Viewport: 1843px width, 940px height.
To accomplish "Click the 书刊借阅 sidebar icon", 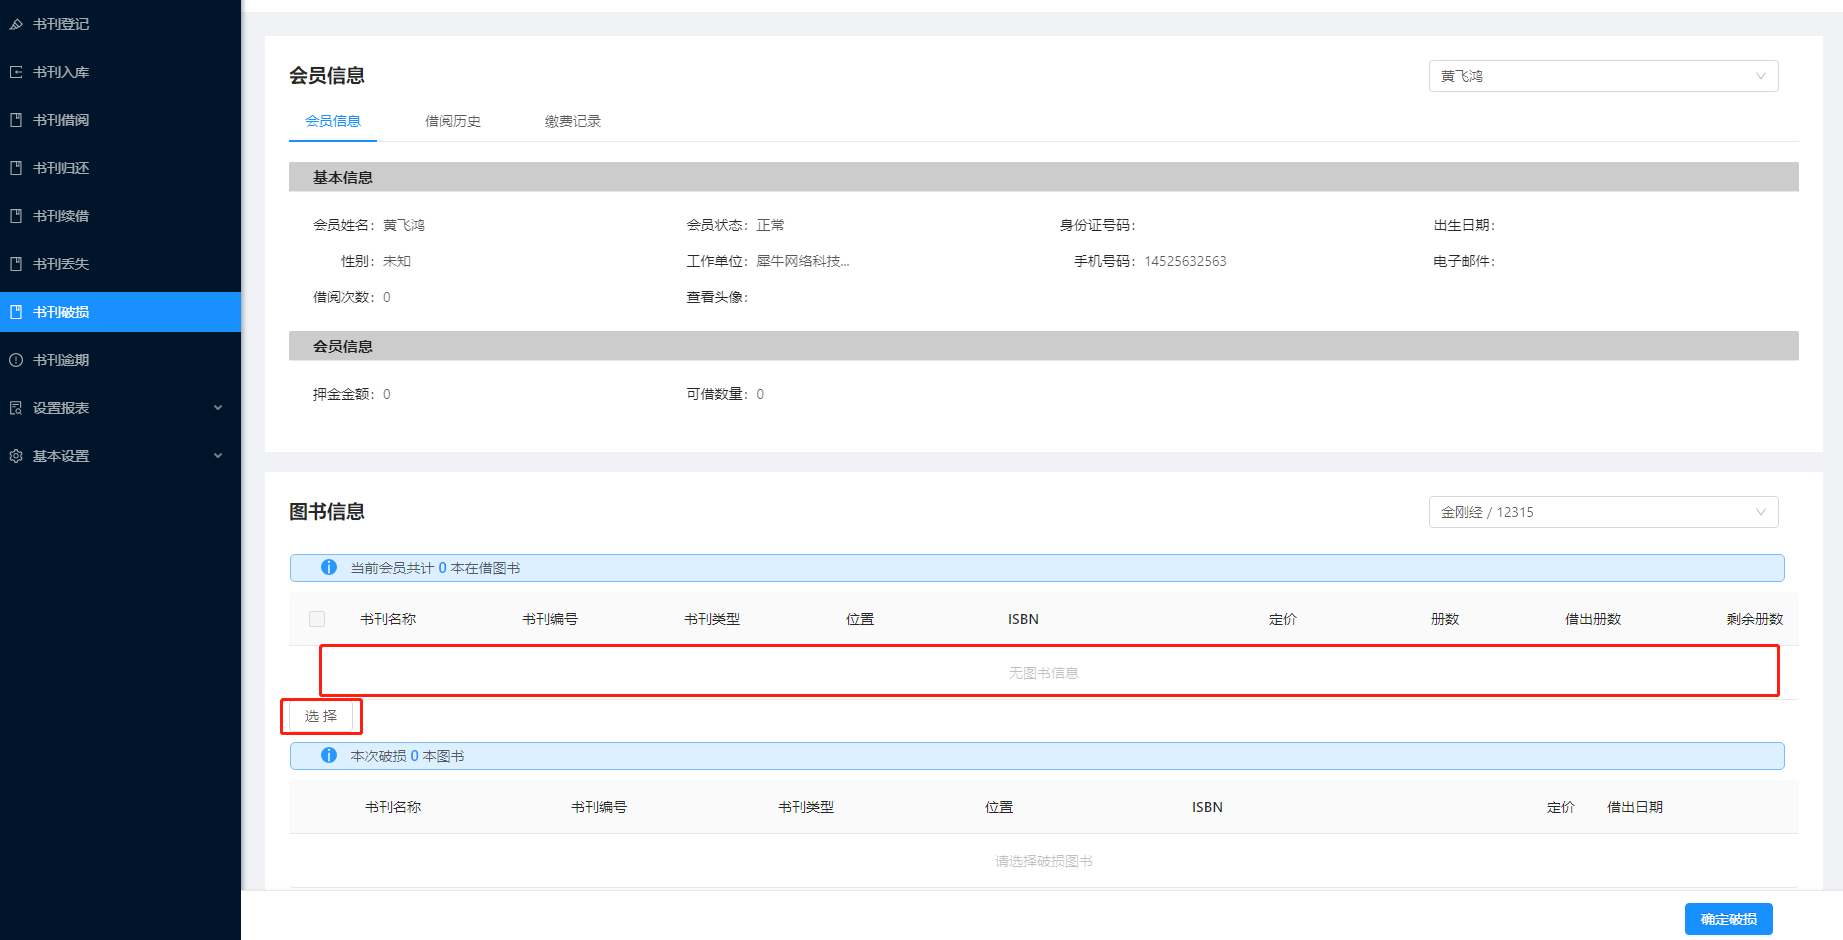I will [16, 120].
